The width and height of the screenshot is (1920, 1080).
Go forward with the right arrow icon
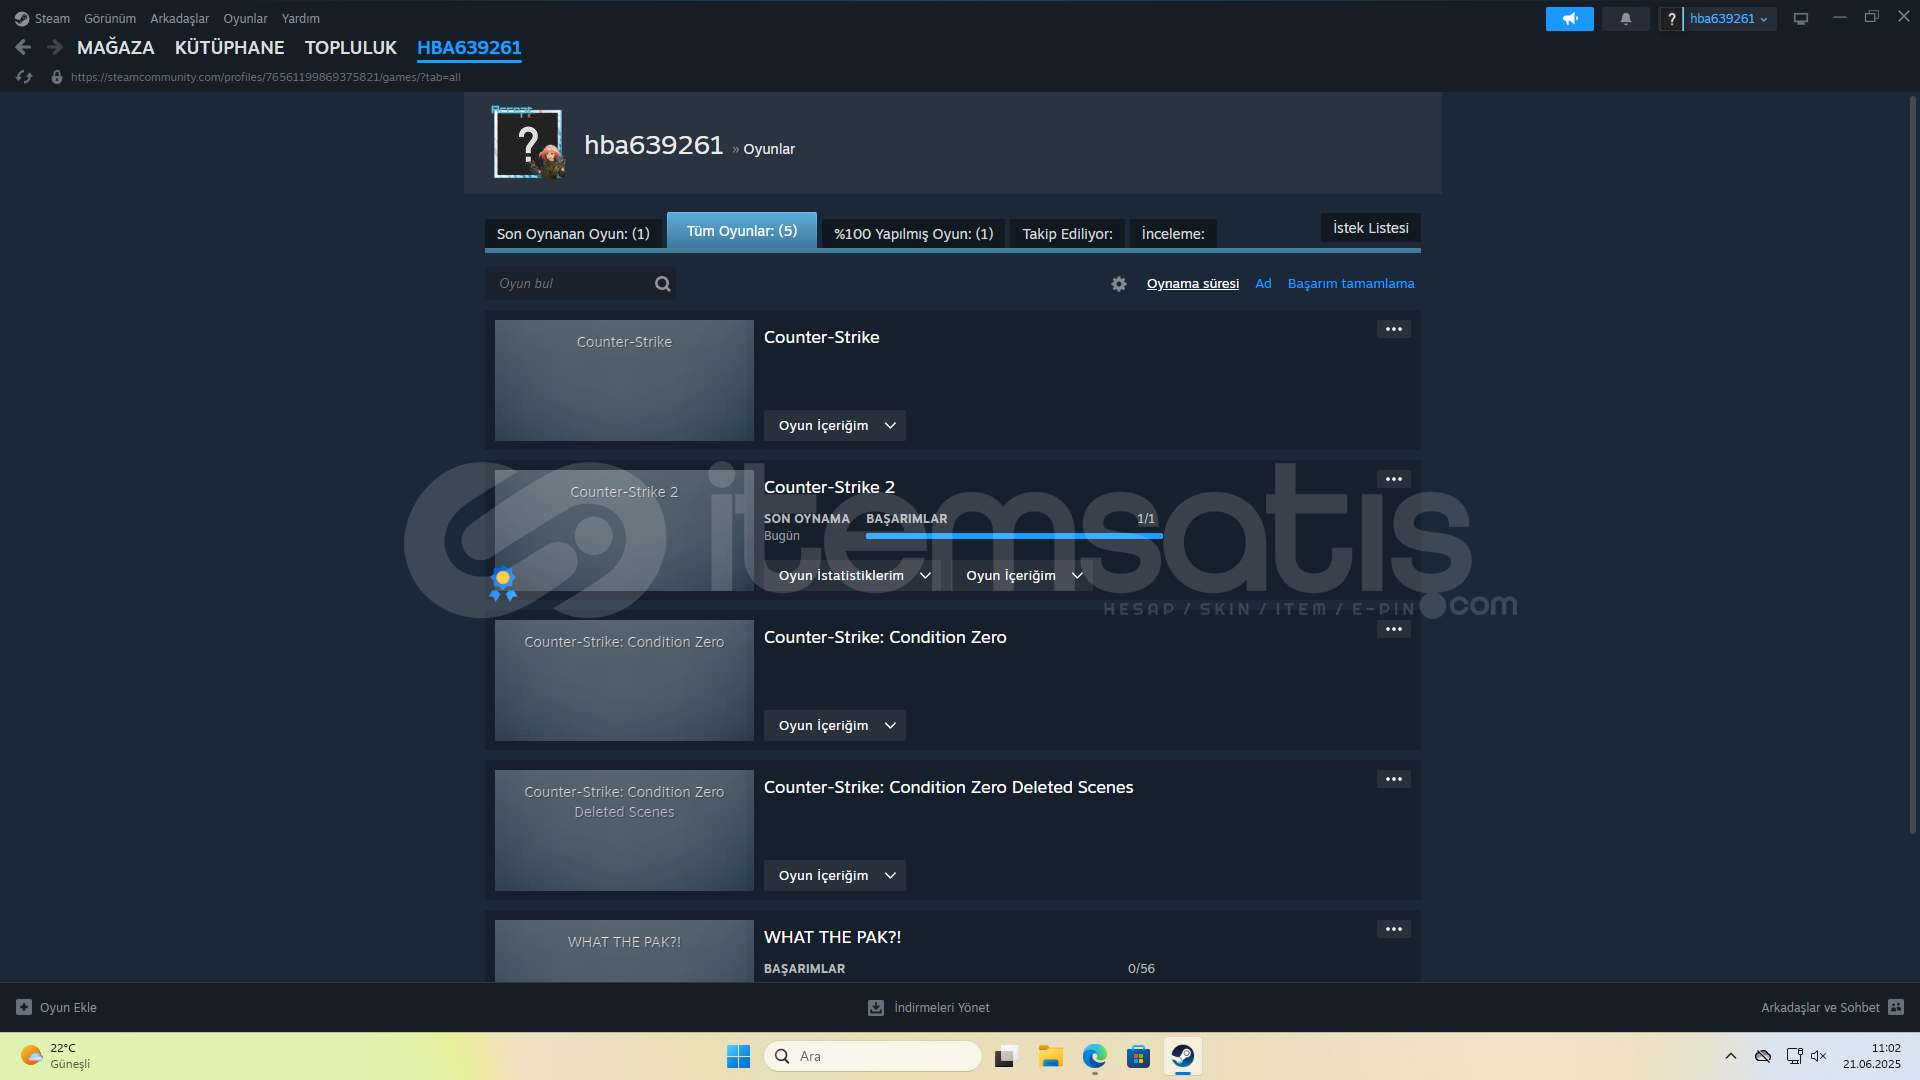55,47
